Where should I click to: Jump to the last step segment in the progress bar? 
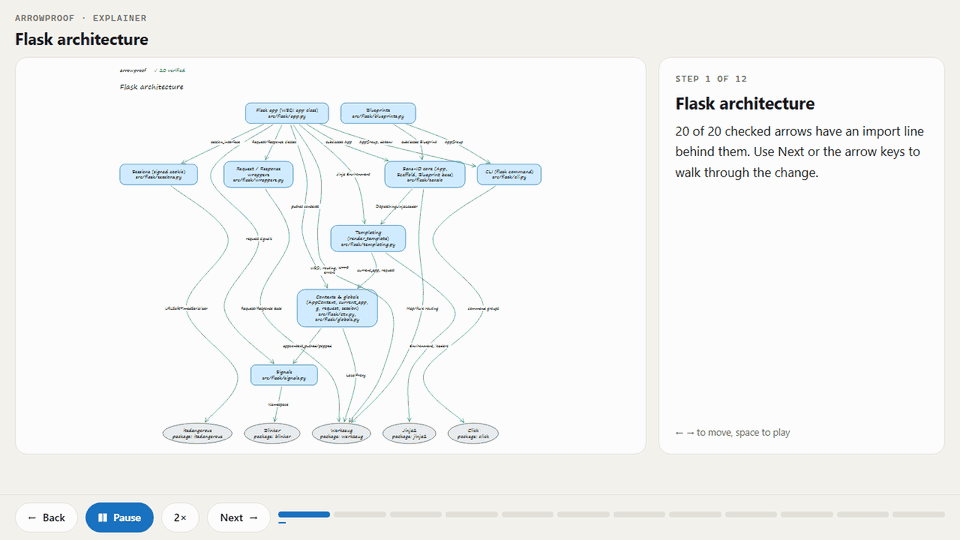pyautogui.click(x=918, y=514)
